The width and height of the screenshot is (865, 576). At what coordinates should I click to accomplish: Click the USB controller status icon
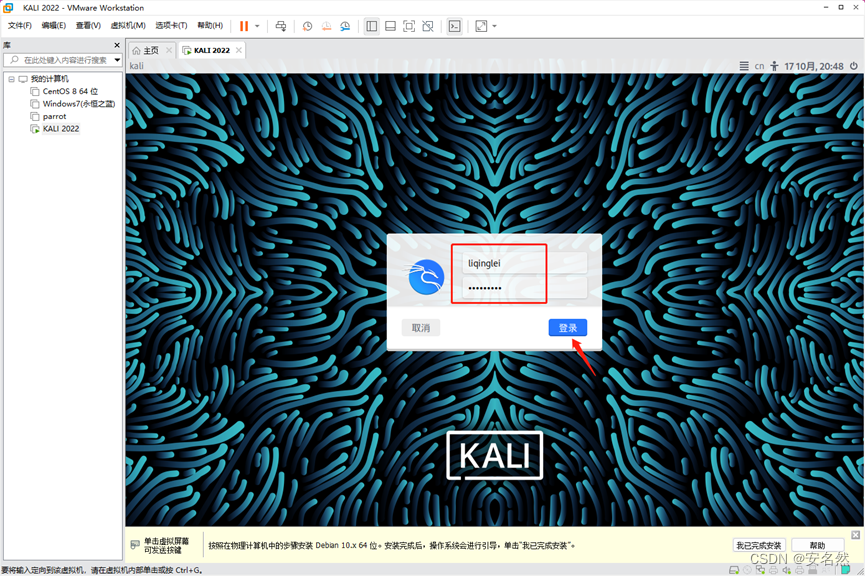(813, 570)
